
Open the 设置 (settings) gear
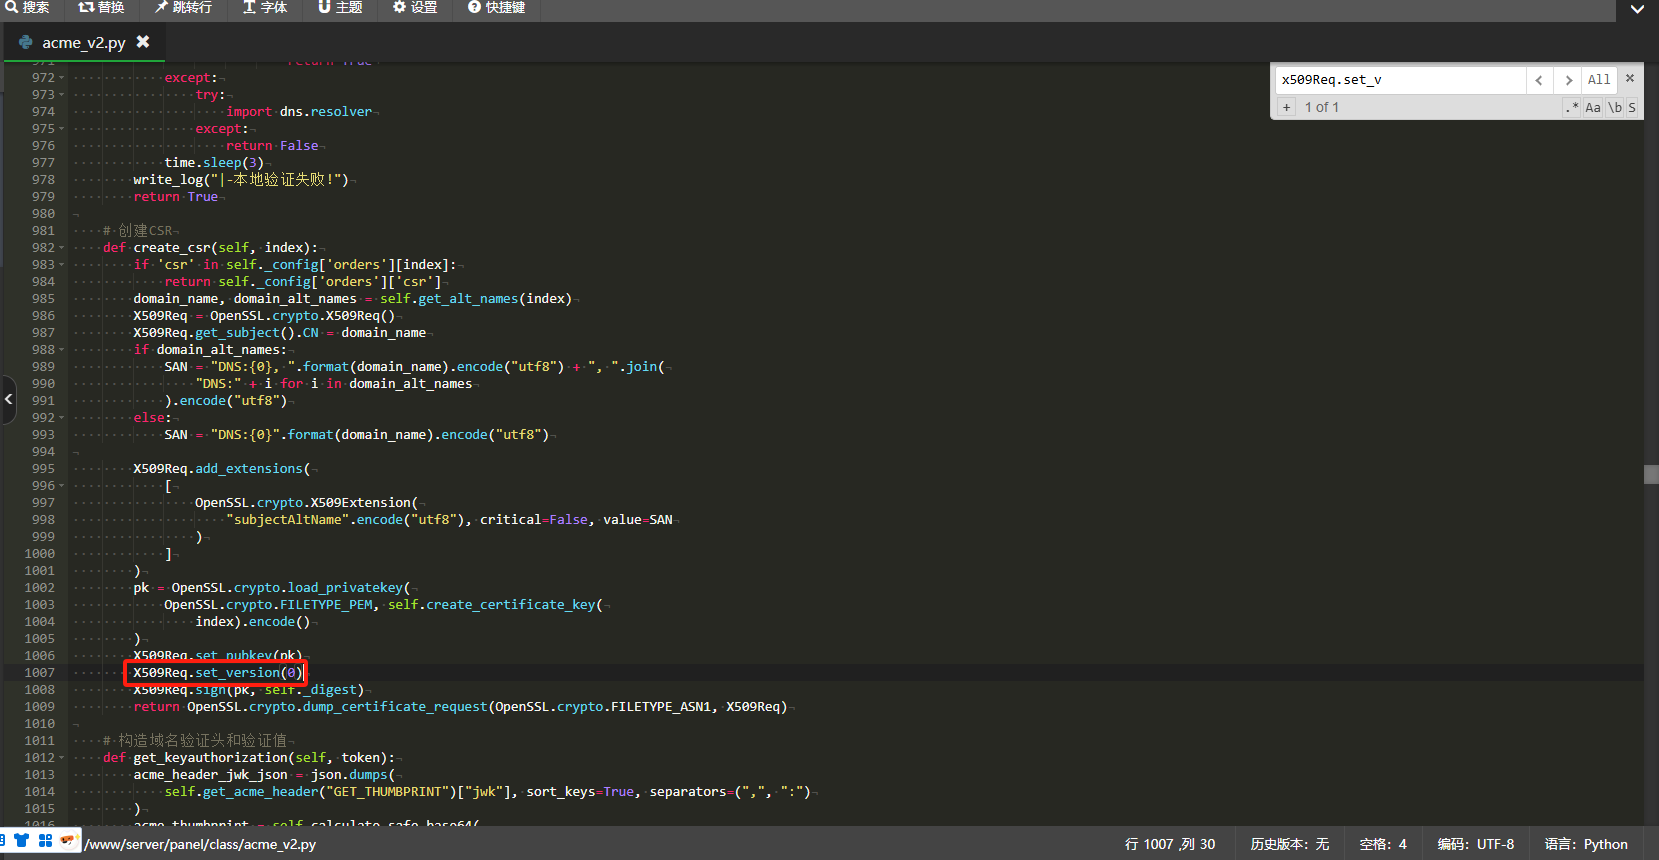click(415, 7)
